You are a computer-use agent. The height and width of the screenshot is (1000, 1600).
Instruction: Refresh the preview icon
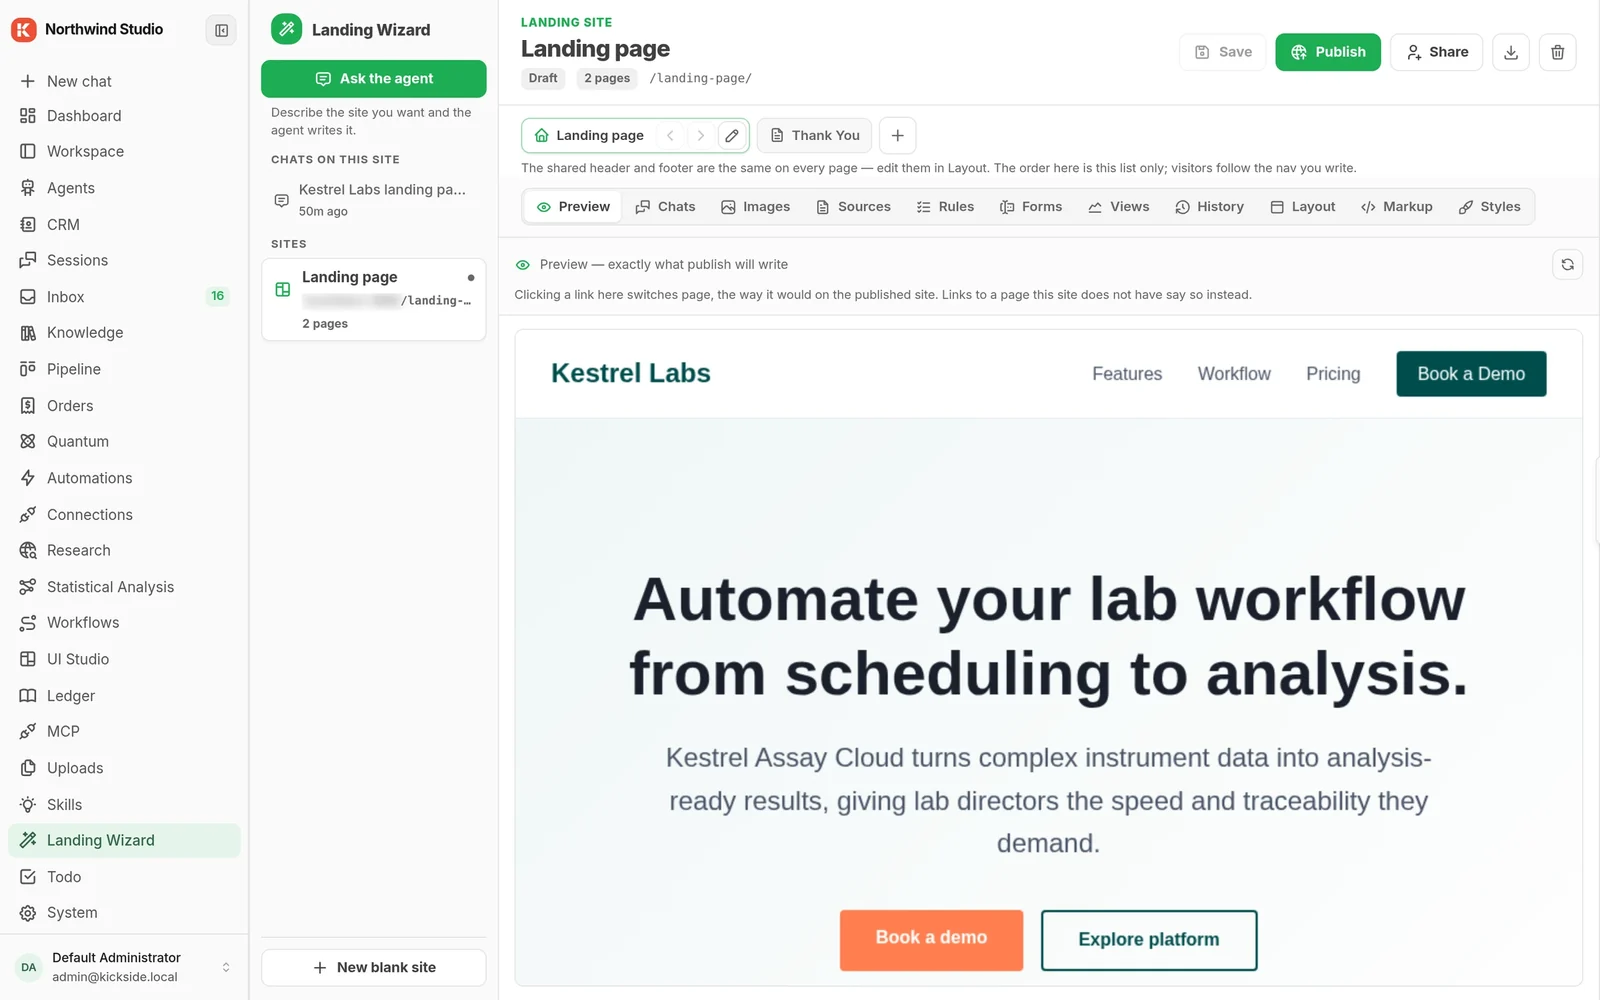click(x=1567, y=264)
